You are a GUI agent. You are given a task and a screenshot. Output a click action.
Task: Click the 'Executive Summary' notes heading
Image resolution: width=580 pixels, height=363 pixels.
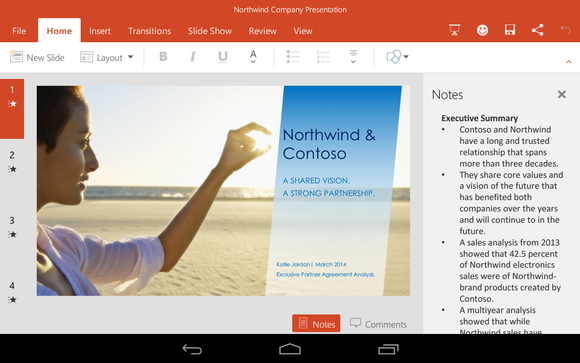pos(479,118)
